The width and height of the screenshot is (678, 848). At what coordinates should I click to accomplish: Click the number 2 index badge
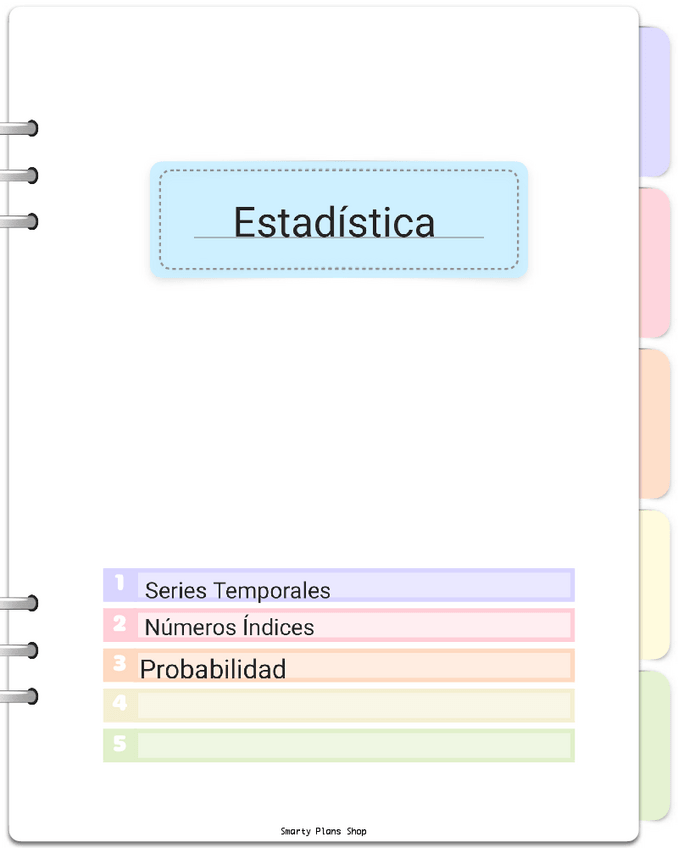click(x=120, y=625)
